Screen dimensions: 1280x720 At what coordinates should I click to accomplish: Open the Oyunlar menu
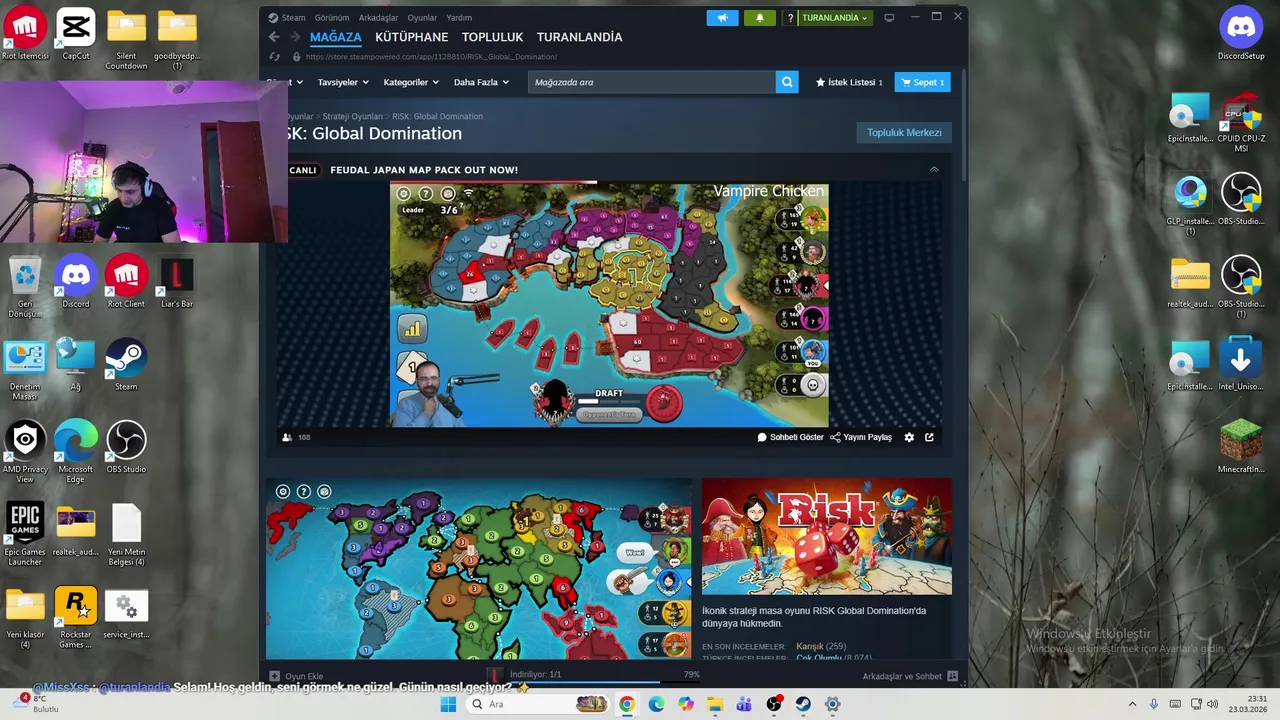[422, 17]
